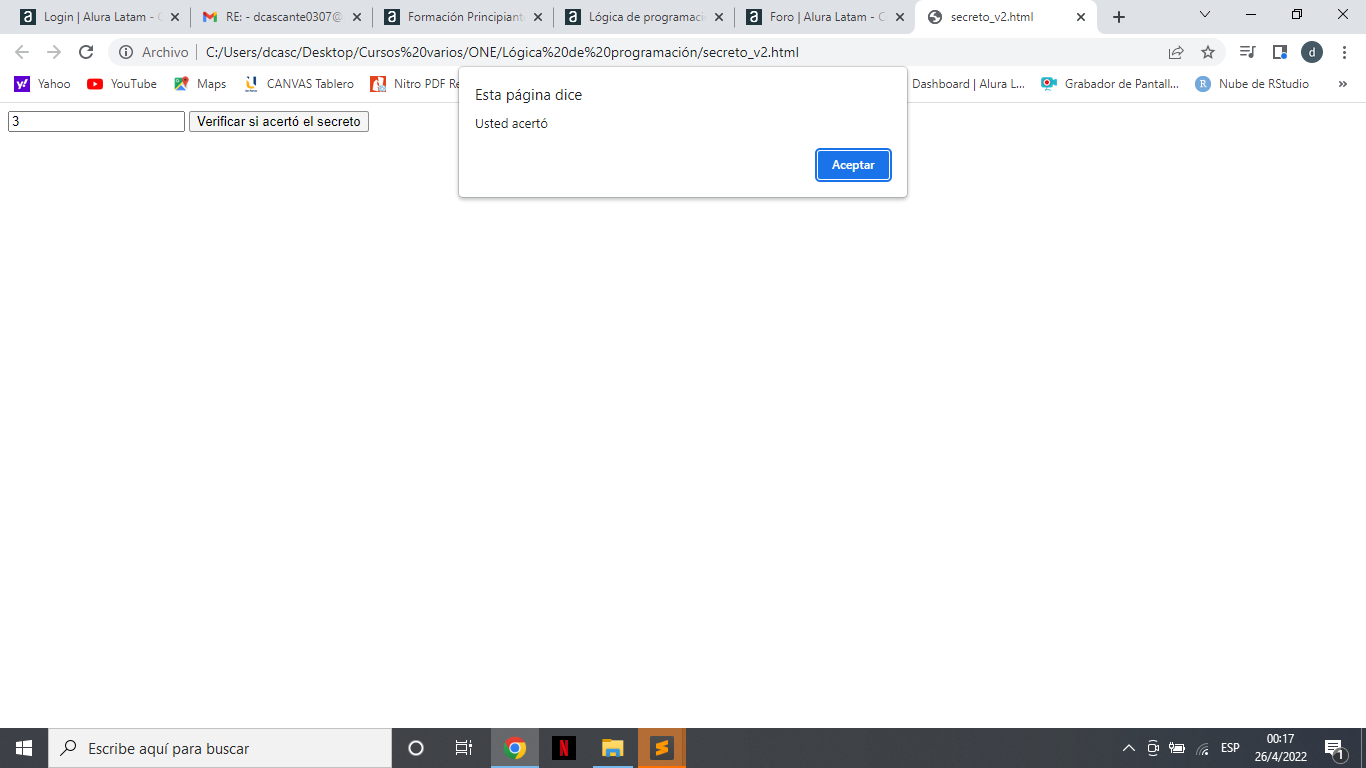This screenshot has width=1366, height=768.
Task: Reload the page
Action: coord(86,52)
